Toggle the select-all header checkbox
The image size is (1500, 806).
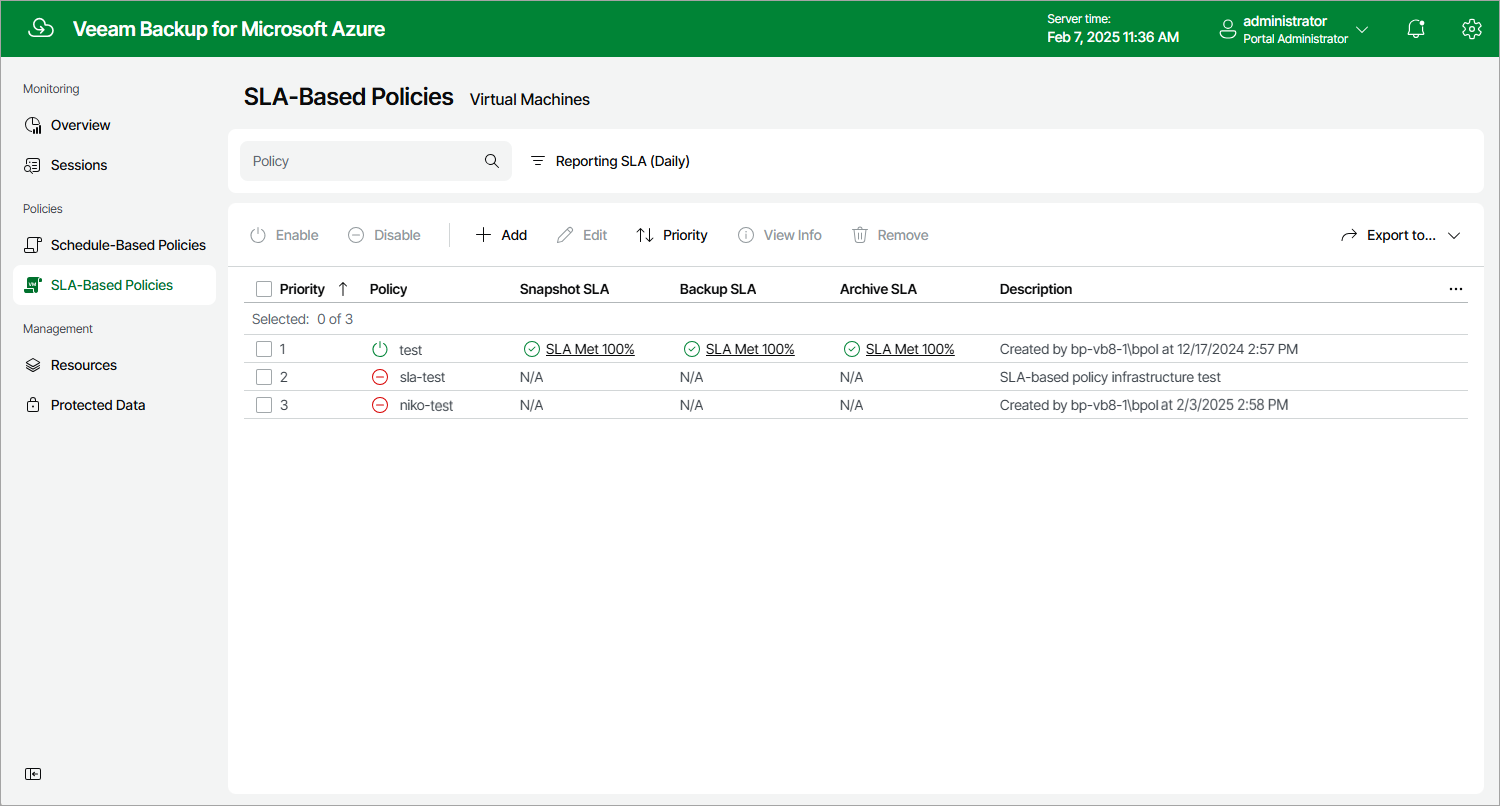coord(264,289)
